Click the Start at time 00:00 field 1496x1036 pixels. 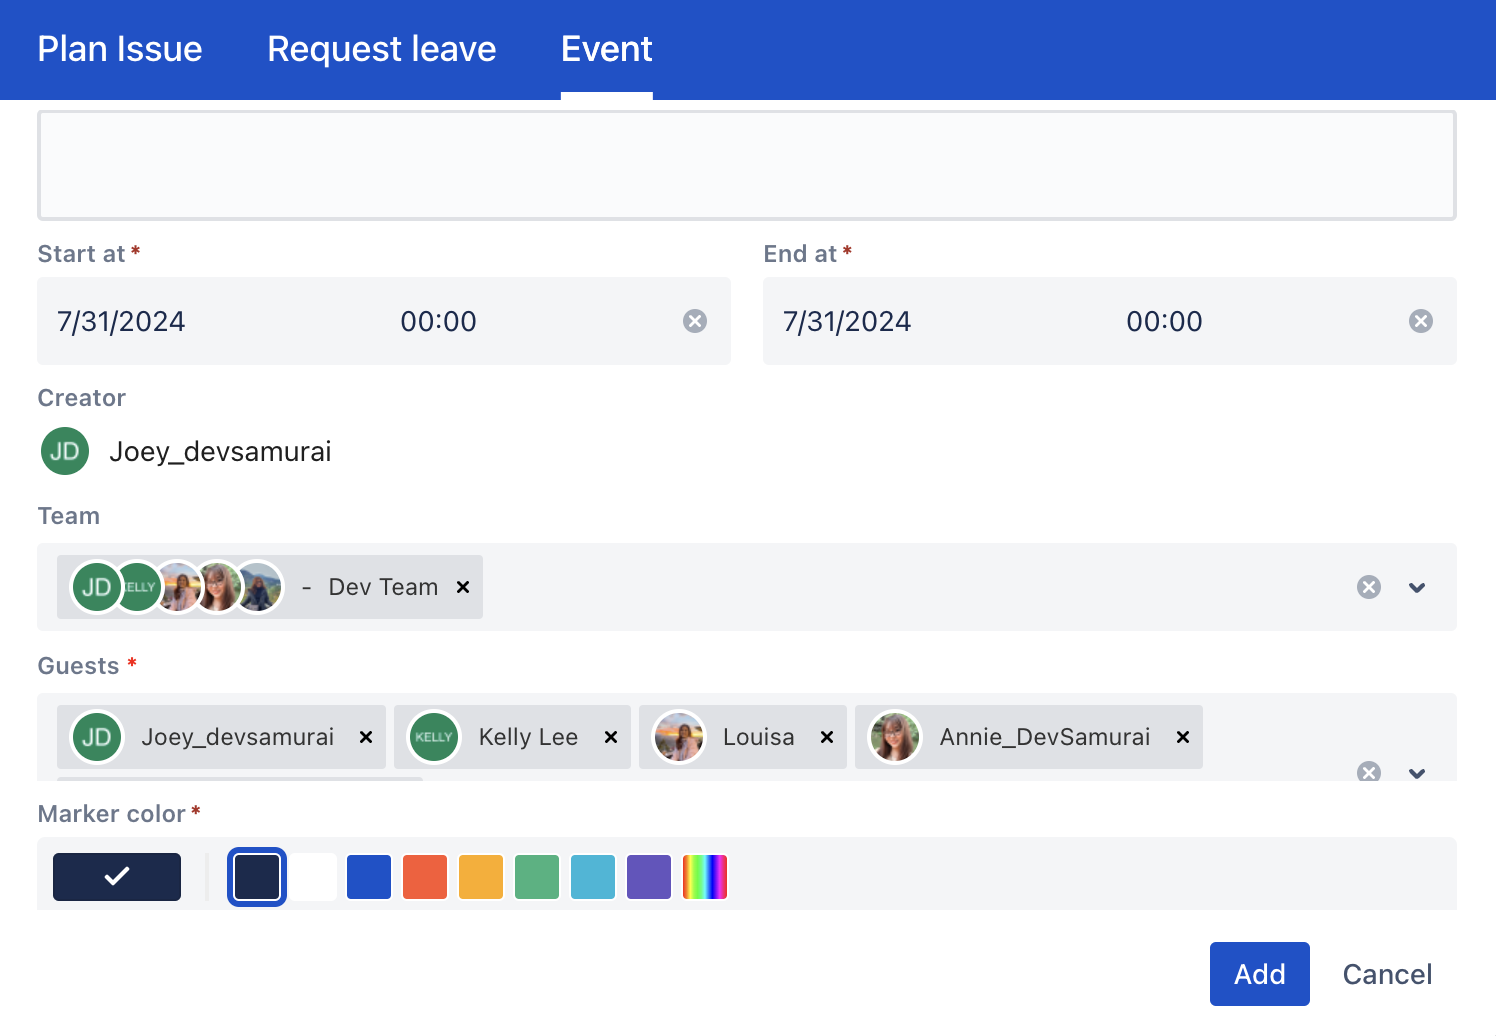(438, 321)
